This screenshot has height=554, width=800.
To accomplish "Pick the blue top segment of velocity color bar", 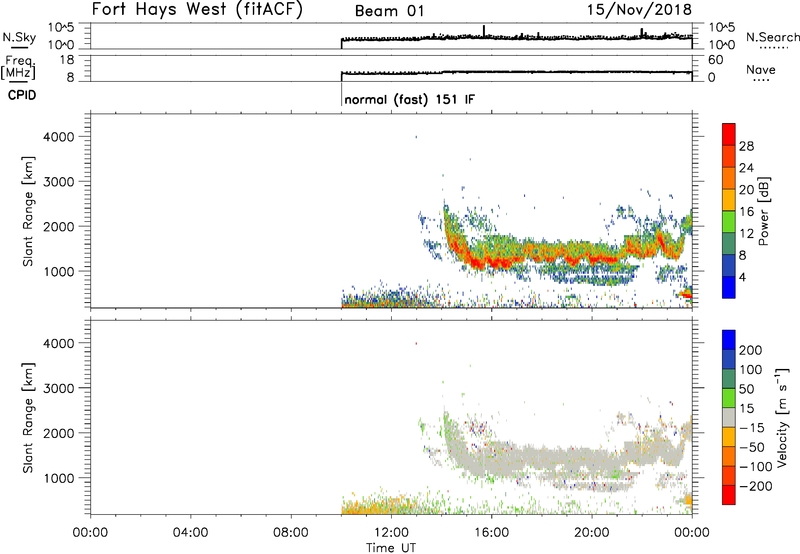I will coord(729,340).
